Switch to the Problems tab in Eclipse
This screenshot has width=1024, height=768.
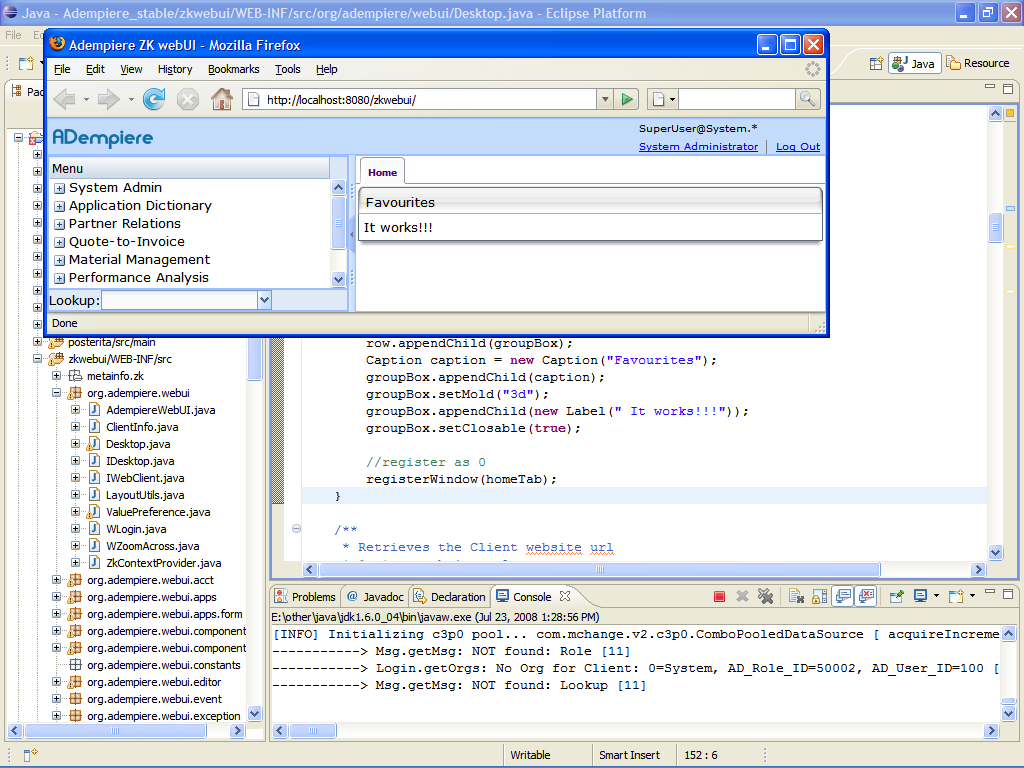(306, 596)
